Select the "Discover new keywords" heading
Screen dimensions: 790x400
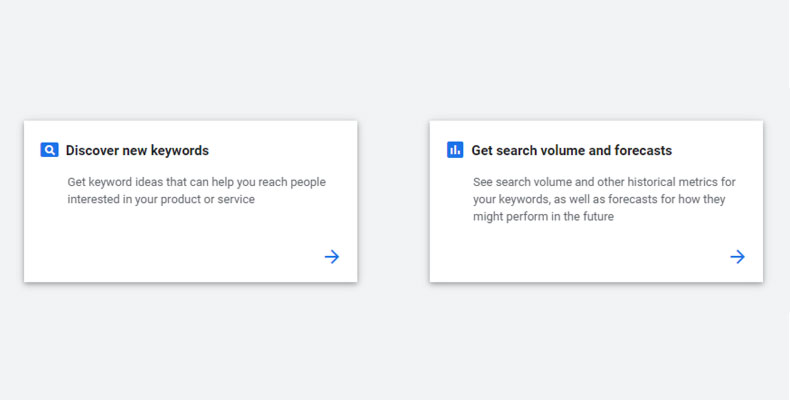pyautogui.click(x=137, y=151)
